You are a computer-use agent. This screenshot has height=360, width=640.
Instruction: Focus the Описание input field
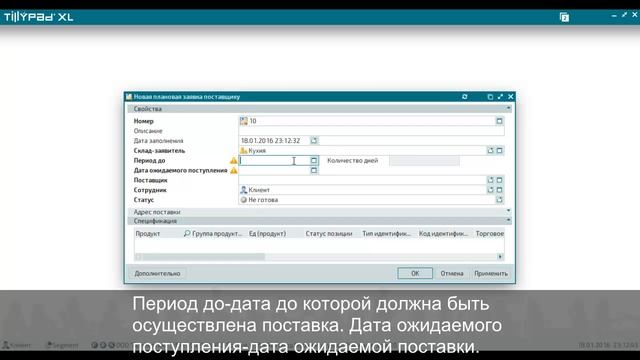[371, 131]
